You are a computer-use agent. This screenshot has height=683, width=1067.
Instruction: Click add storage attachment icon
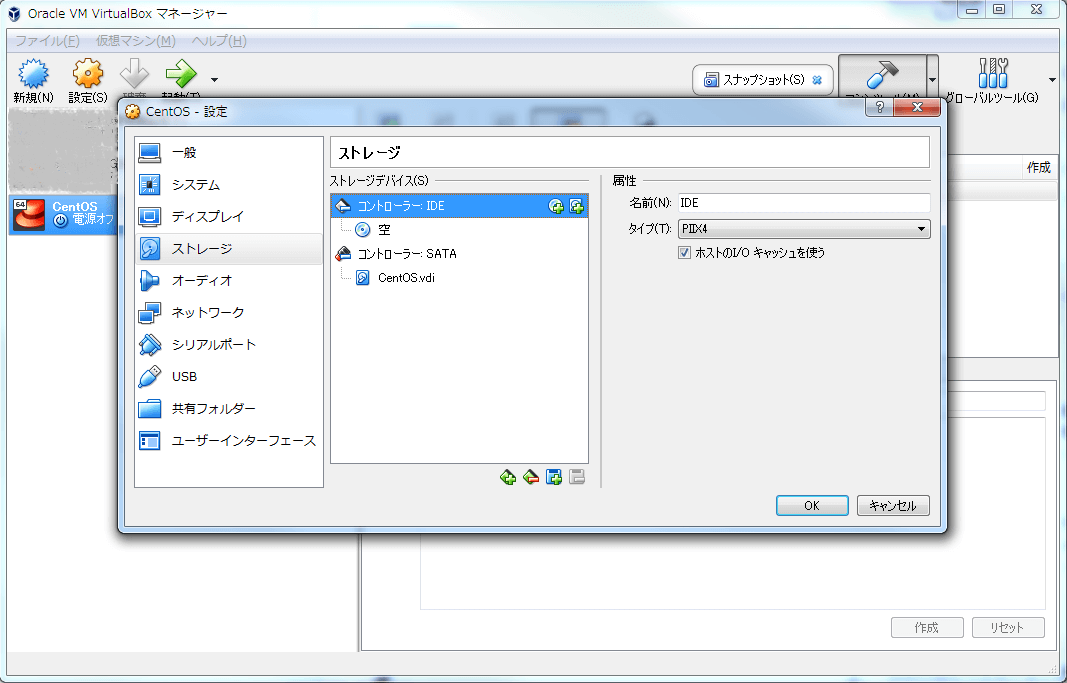[x=554, y=477]
